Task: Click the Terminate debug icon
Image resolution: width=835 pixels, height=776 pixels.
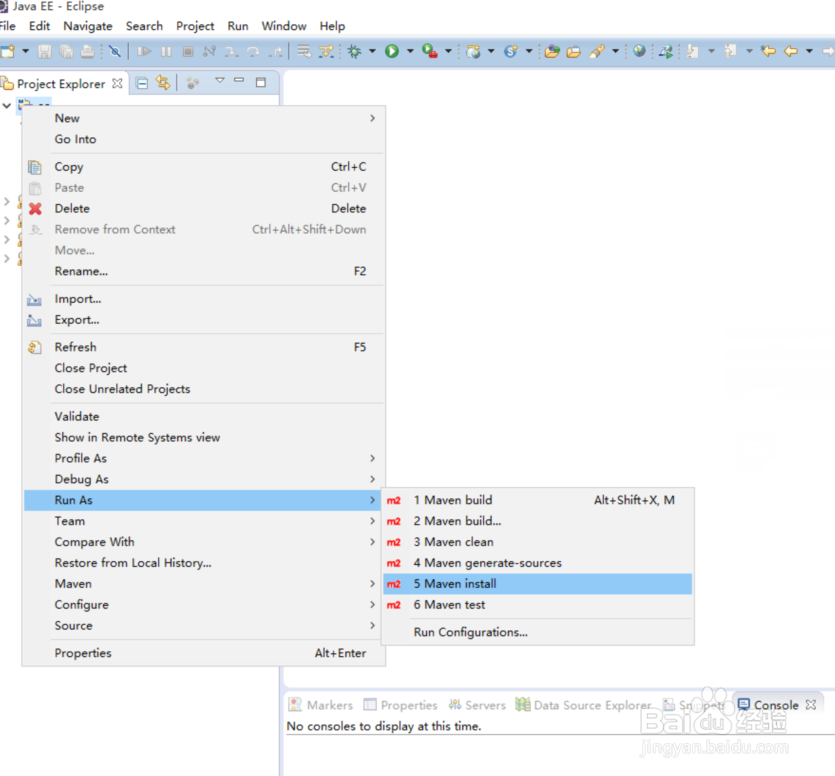Action: (x=187, y=52)
